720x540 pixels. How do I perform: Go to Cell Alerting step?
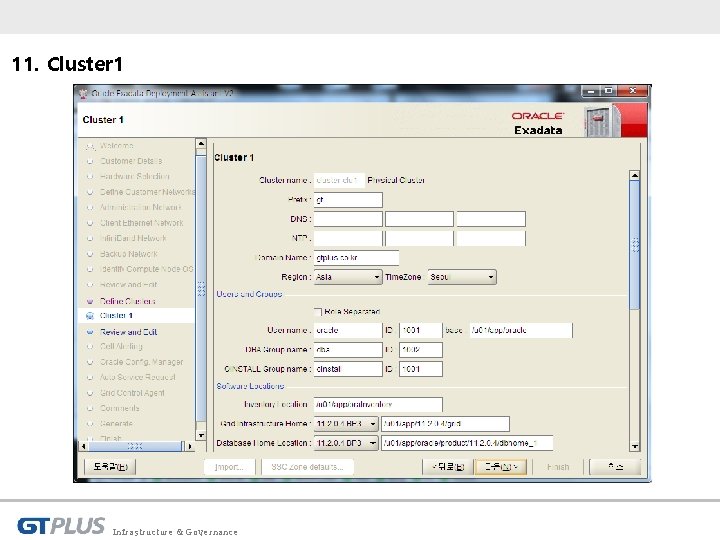(121, 347)
